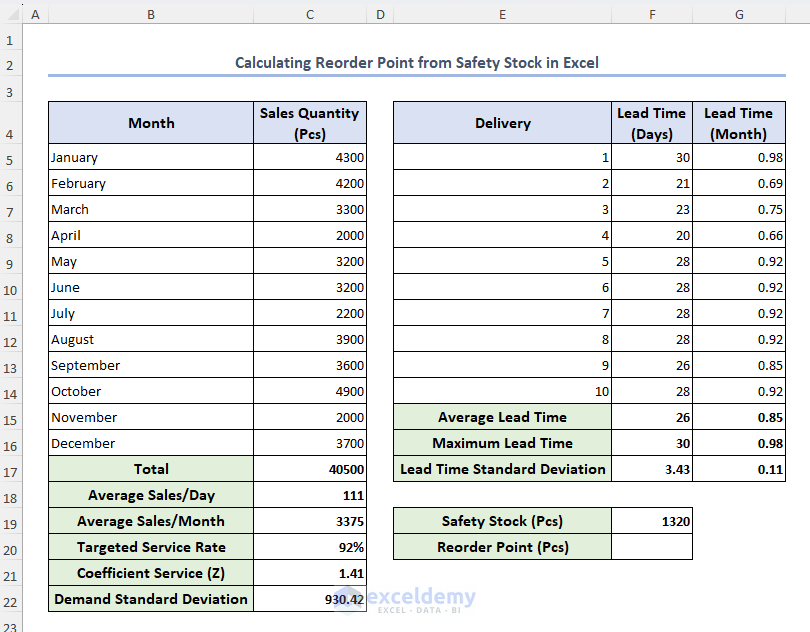The height and width of the screenshot is (632, 810).
Task: Click delivery 4 lead time month 0.66
Action: tap(739, 235)
